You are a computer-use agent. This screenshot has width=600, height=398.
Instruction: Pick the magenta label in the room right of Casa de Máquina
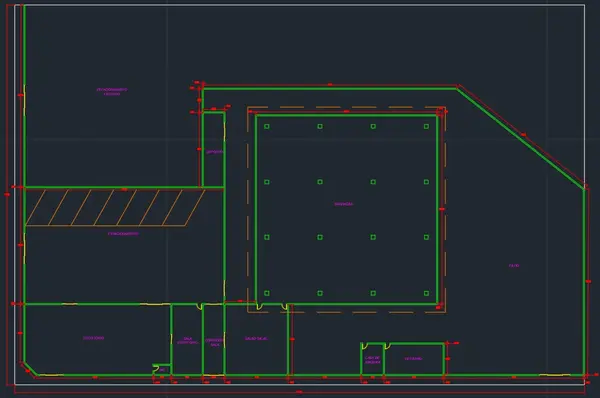coord(413,359)
